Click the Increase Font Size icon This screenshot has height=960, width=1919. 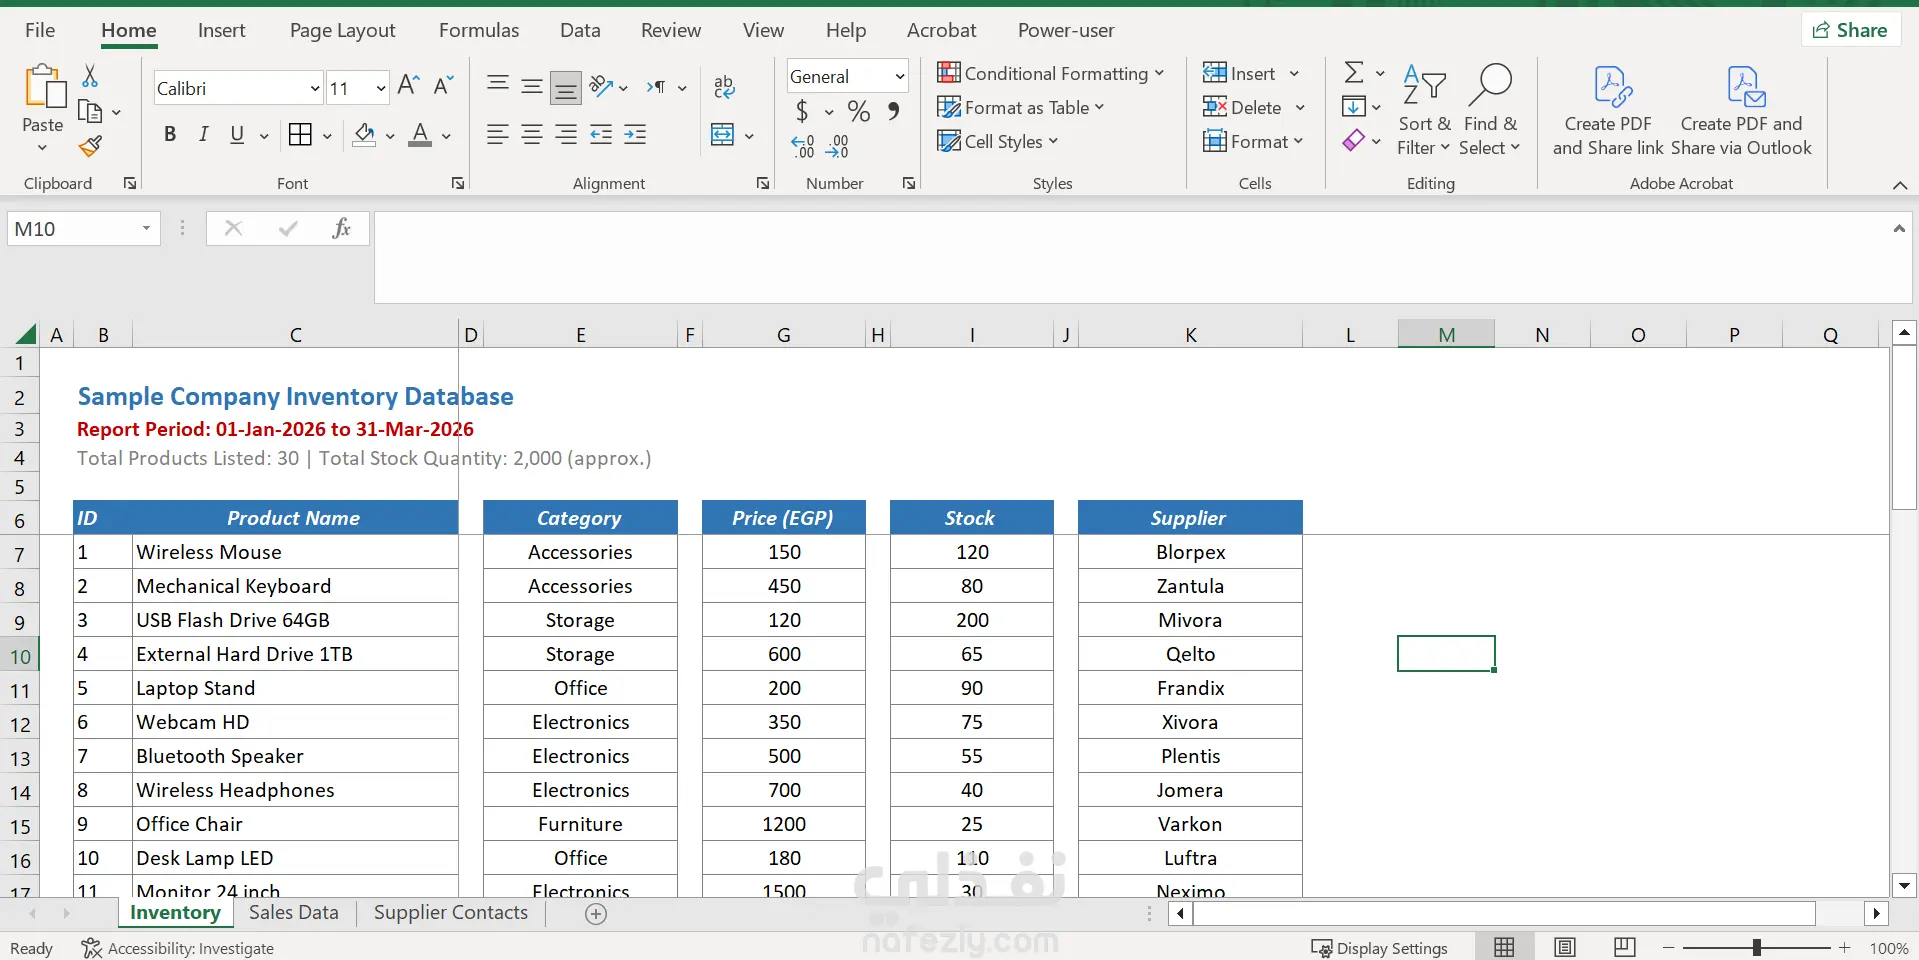click(407, 86)
